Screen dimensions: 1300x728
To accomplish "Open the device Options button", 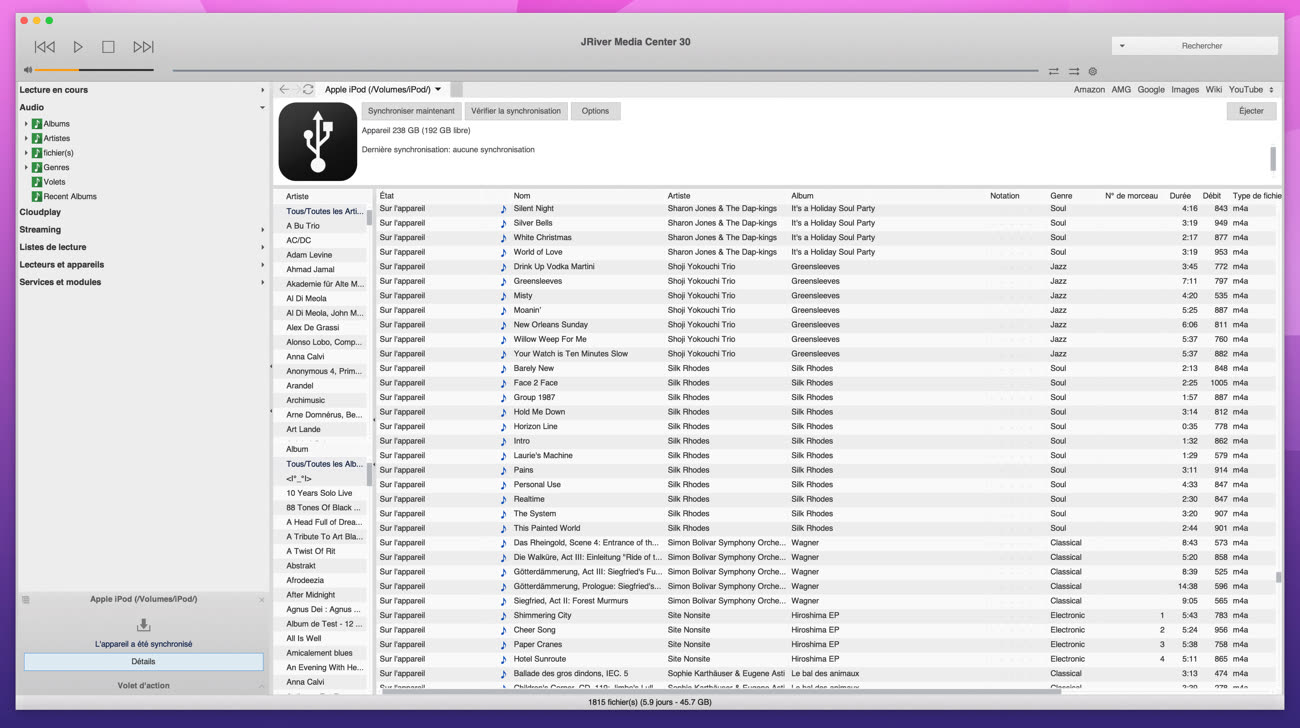I will (595, 111).
